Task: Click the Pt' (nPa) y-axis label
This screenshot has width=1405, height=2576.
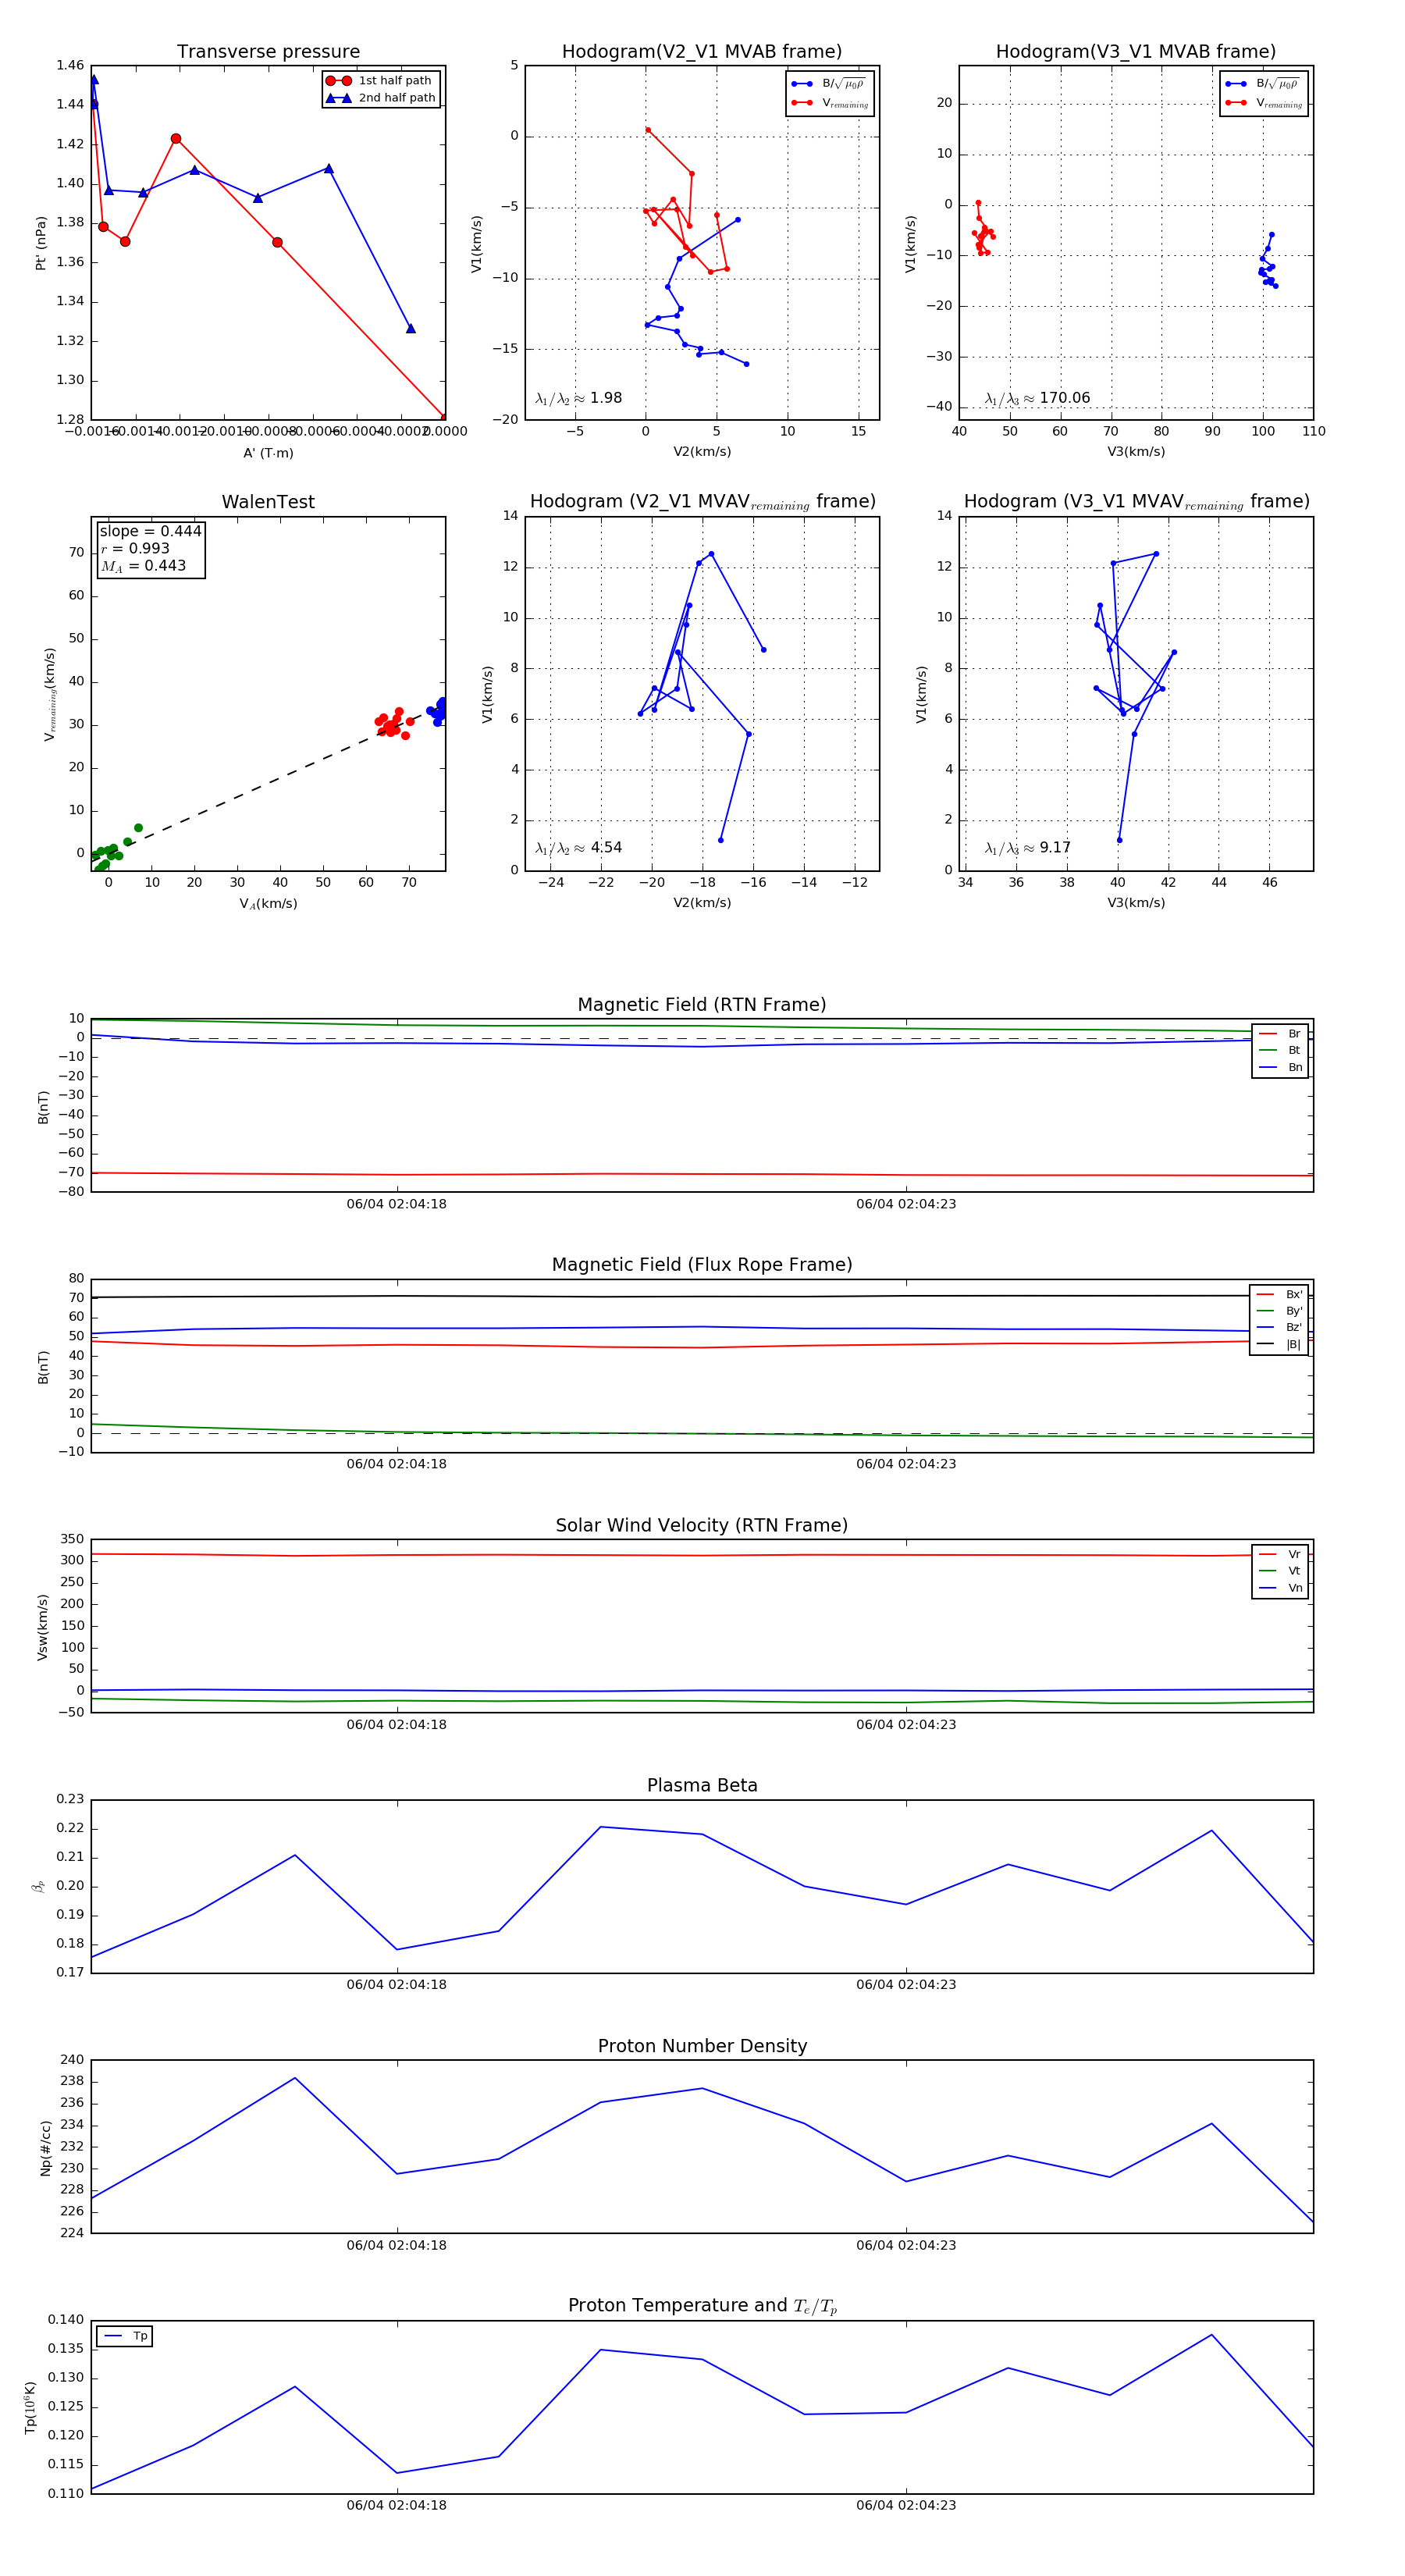Action: [41, 243]
